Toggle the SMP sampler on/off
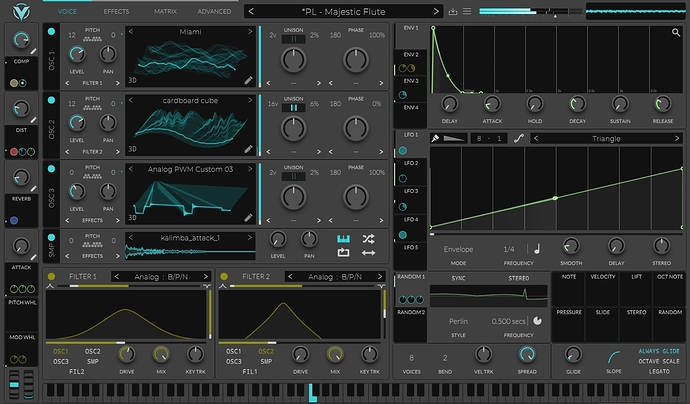The height and width of the screenshot is (404, 690). click(52, 238)
